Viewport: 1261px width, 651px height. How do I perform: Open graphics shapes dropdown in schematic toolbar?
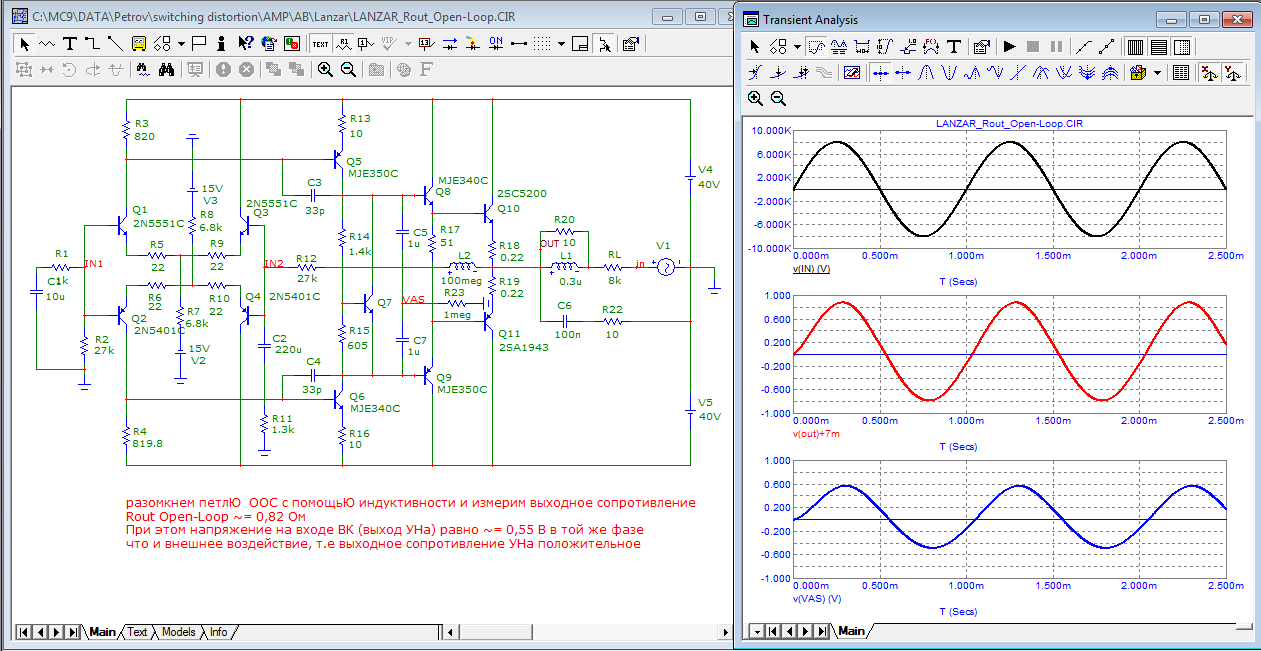(181, 43)
